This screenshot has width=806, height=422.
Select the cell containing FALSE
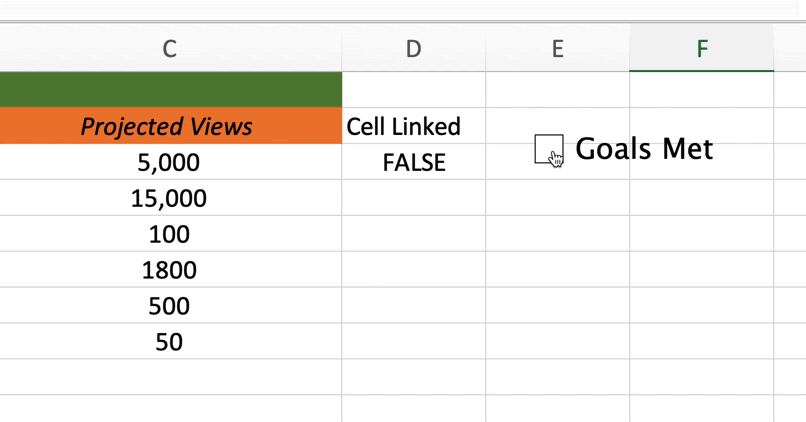coord(413,163)
